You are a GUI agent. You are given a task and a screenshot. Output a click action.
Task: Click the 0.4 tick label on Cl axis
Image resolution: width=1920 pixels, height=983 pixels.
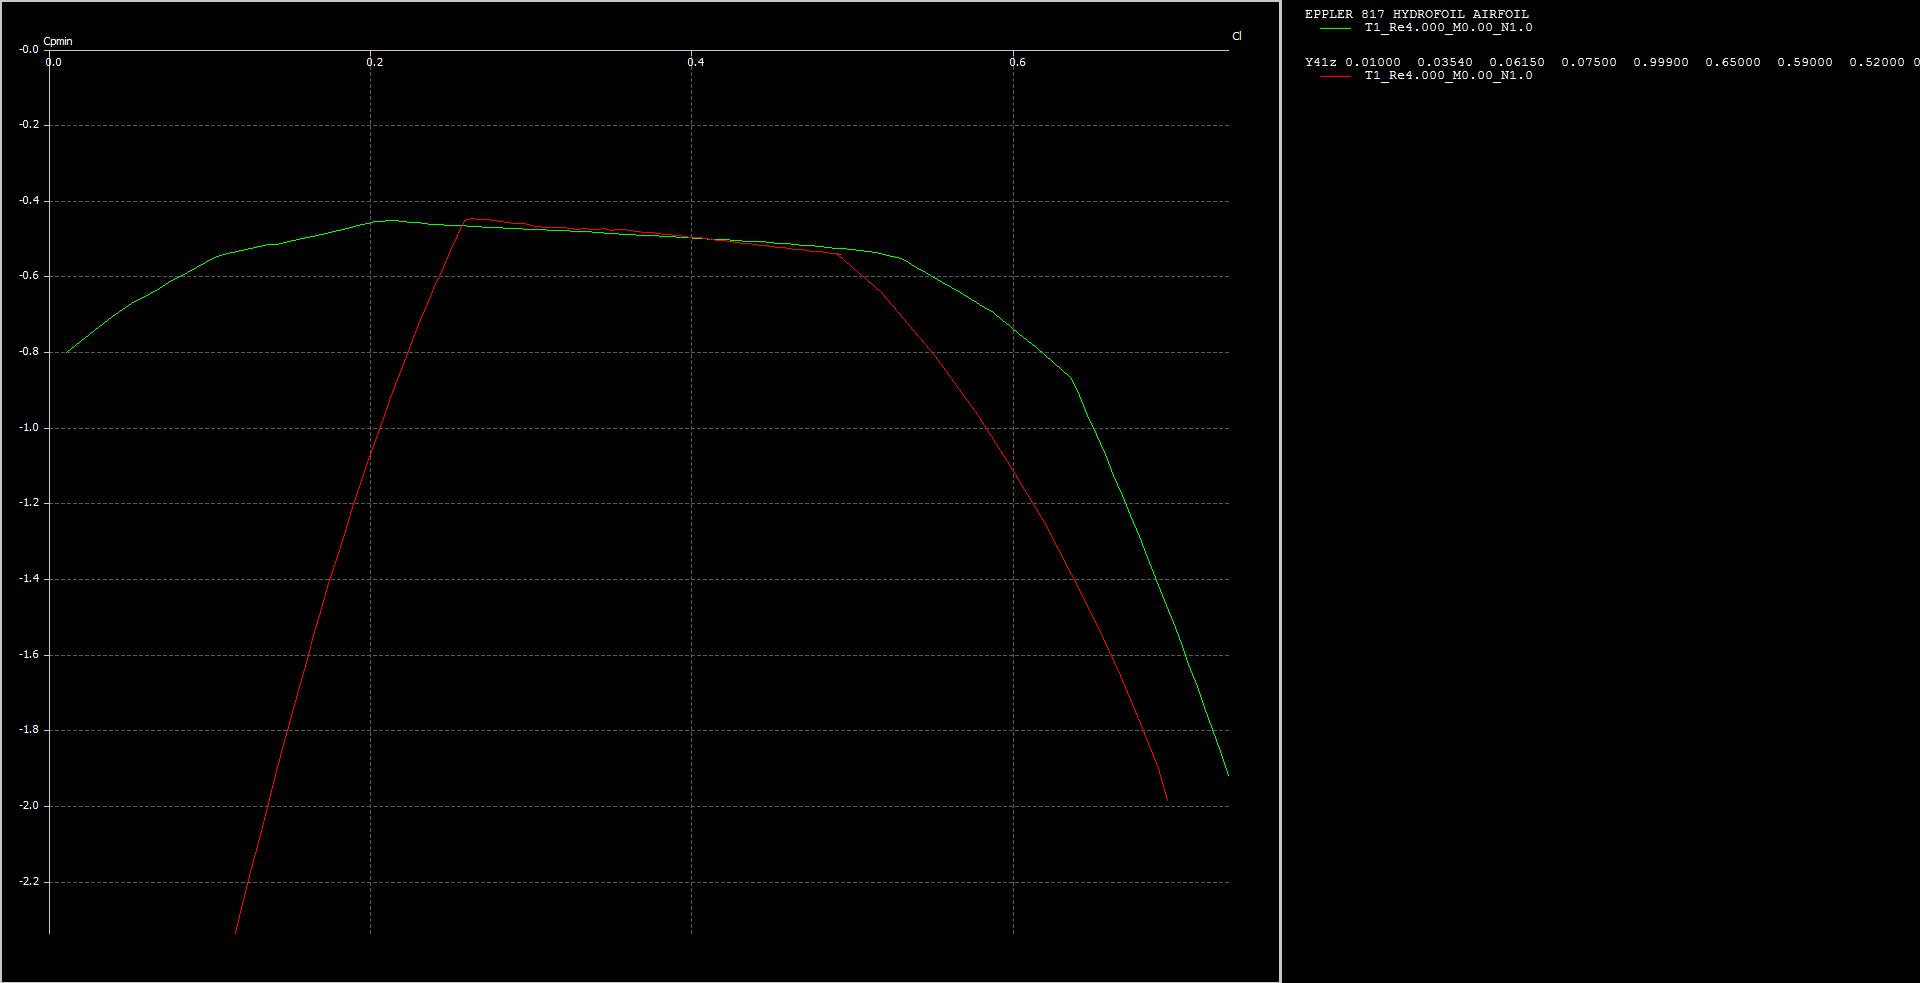pyautogui.click(x=695, y=62)
